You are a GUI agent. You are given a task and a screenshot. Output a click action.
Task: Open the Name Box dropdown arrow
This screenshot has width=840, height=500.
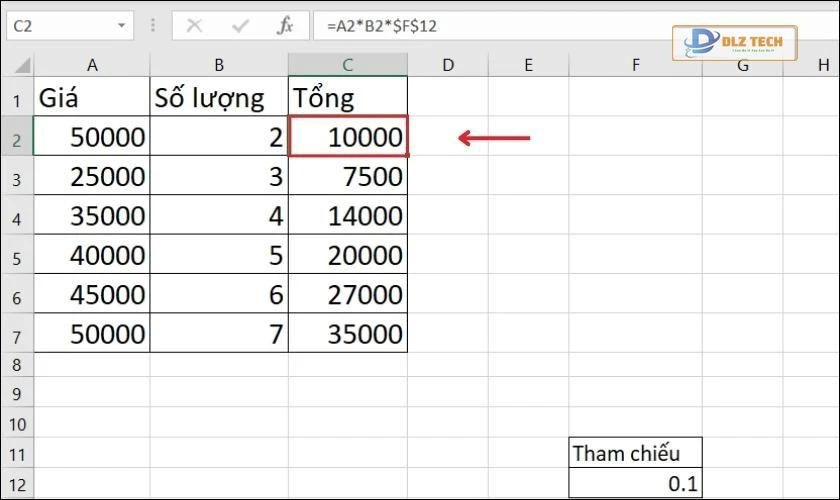click(x=121, y=25)
